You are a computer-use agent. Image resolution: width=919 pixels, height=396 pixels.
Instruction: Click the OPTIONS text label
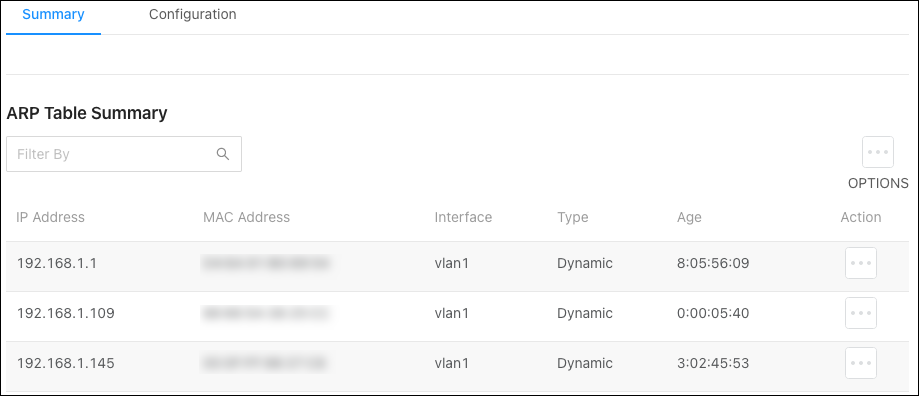point(878,183)
